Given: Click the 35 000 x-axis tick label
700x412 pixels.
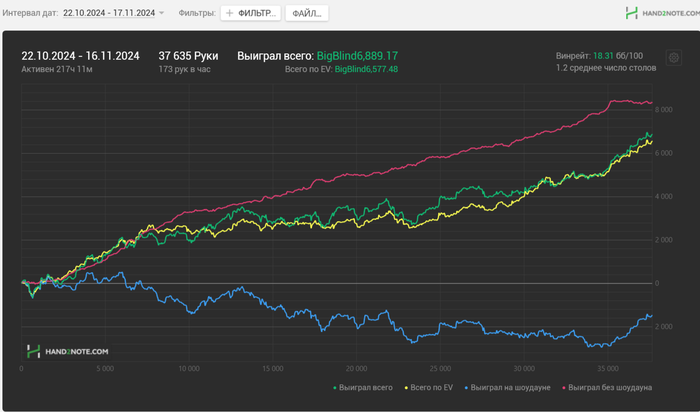Looking at the screenshot, I should [608, 369].
